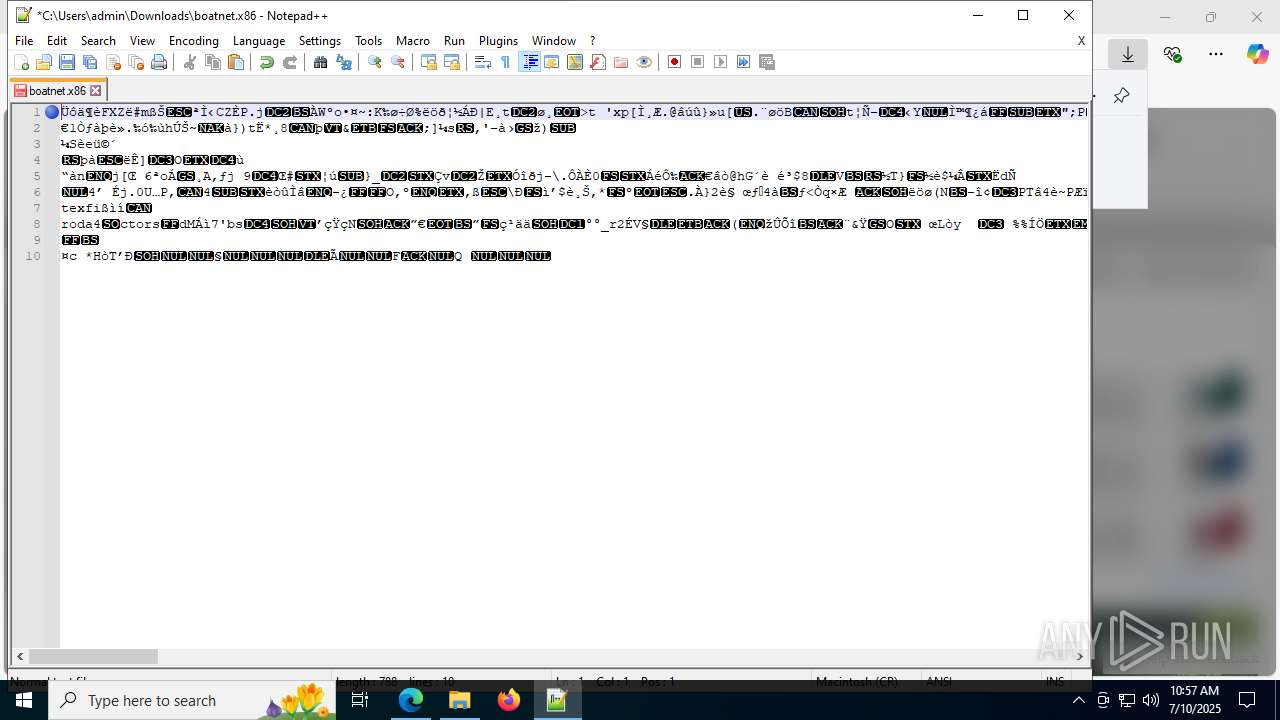The height and width of the screenshot is (720, 1280).
Task: Open the Edit menu
Action: coord(57,41)
